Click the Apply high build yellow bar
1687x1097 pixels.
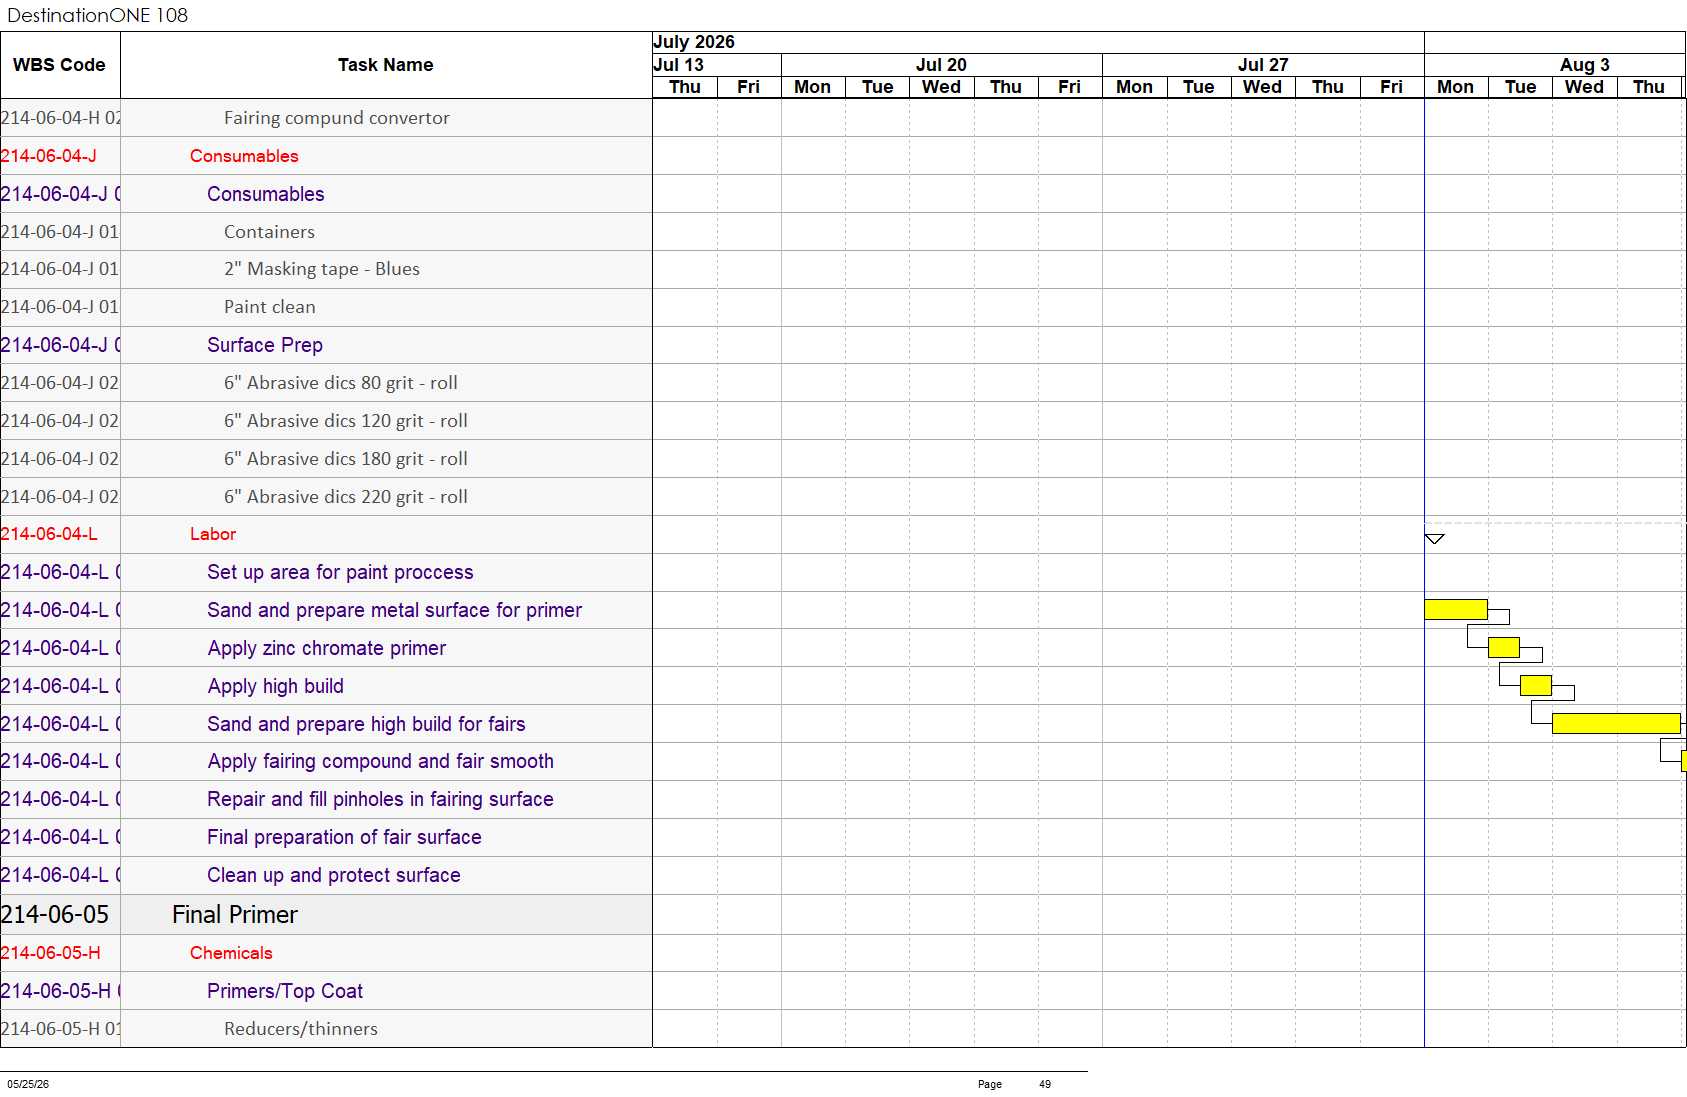(1536, 685)
